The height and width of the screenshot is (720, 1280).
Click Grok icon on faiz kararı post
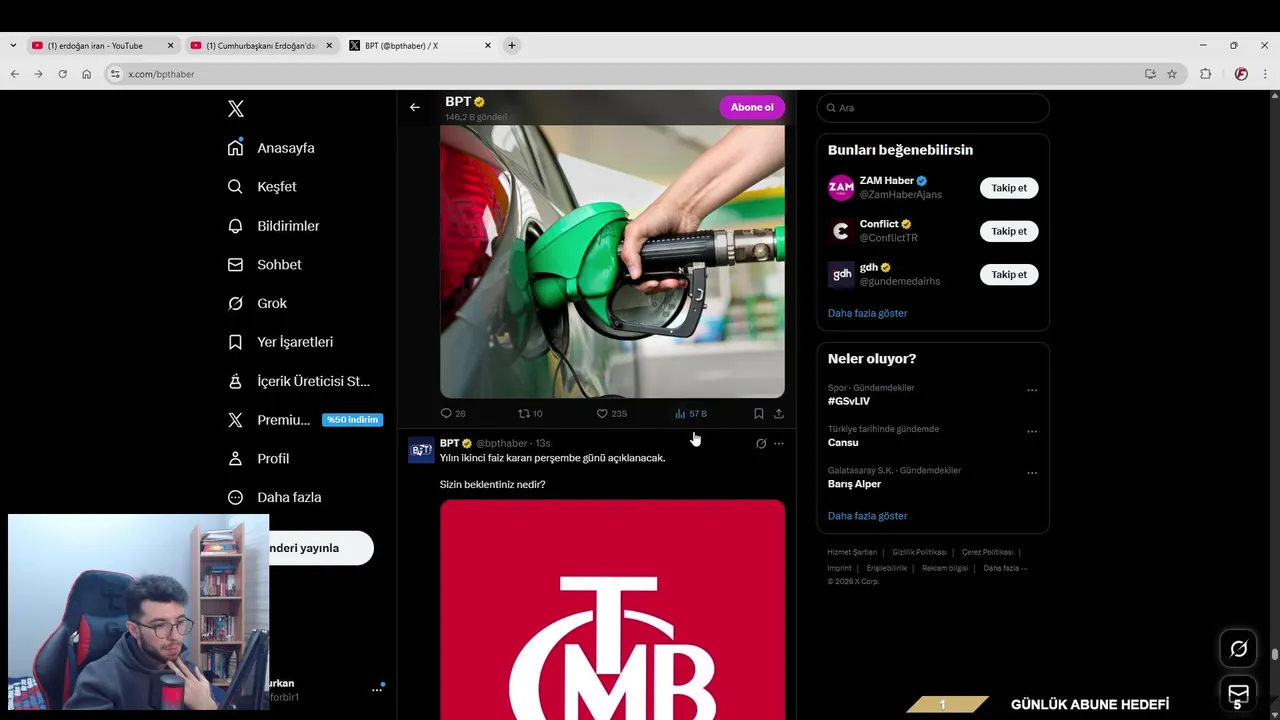(x=761, y=443)
